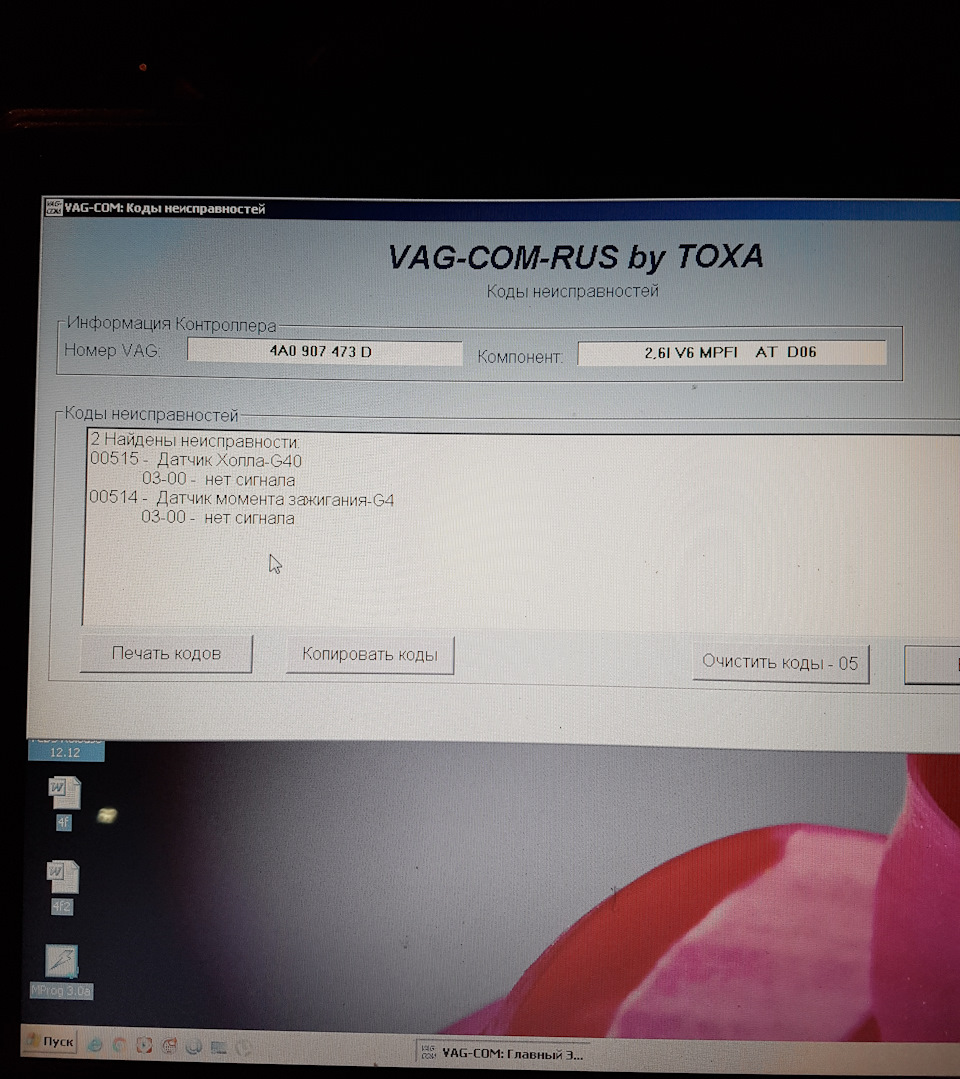
Task: Launch the MProg 3.0a desktop shortcut
Action: tap(61, 971)
